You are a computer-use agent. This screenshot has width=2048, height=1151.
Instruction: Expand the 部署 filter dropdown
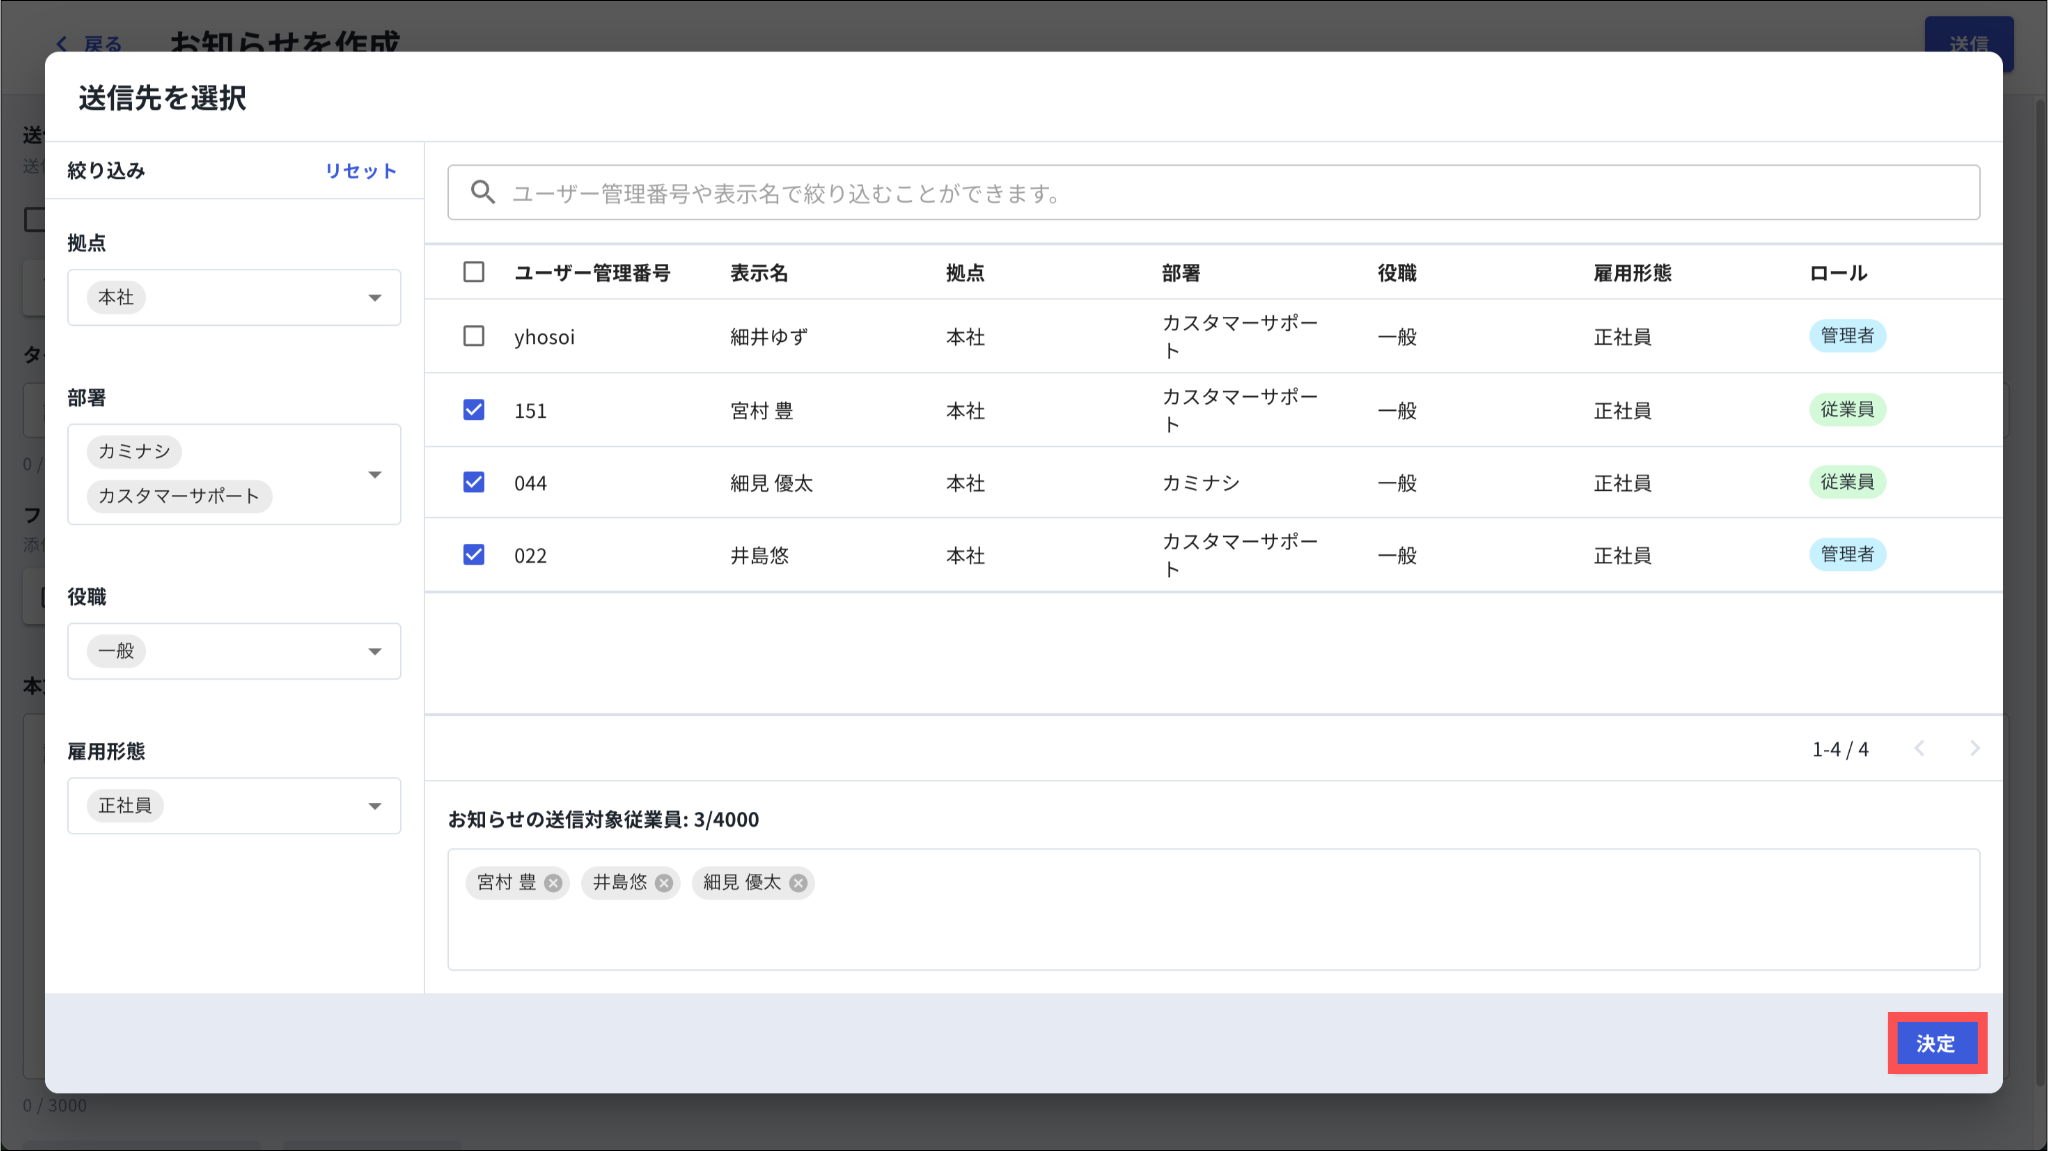point(375,474)
